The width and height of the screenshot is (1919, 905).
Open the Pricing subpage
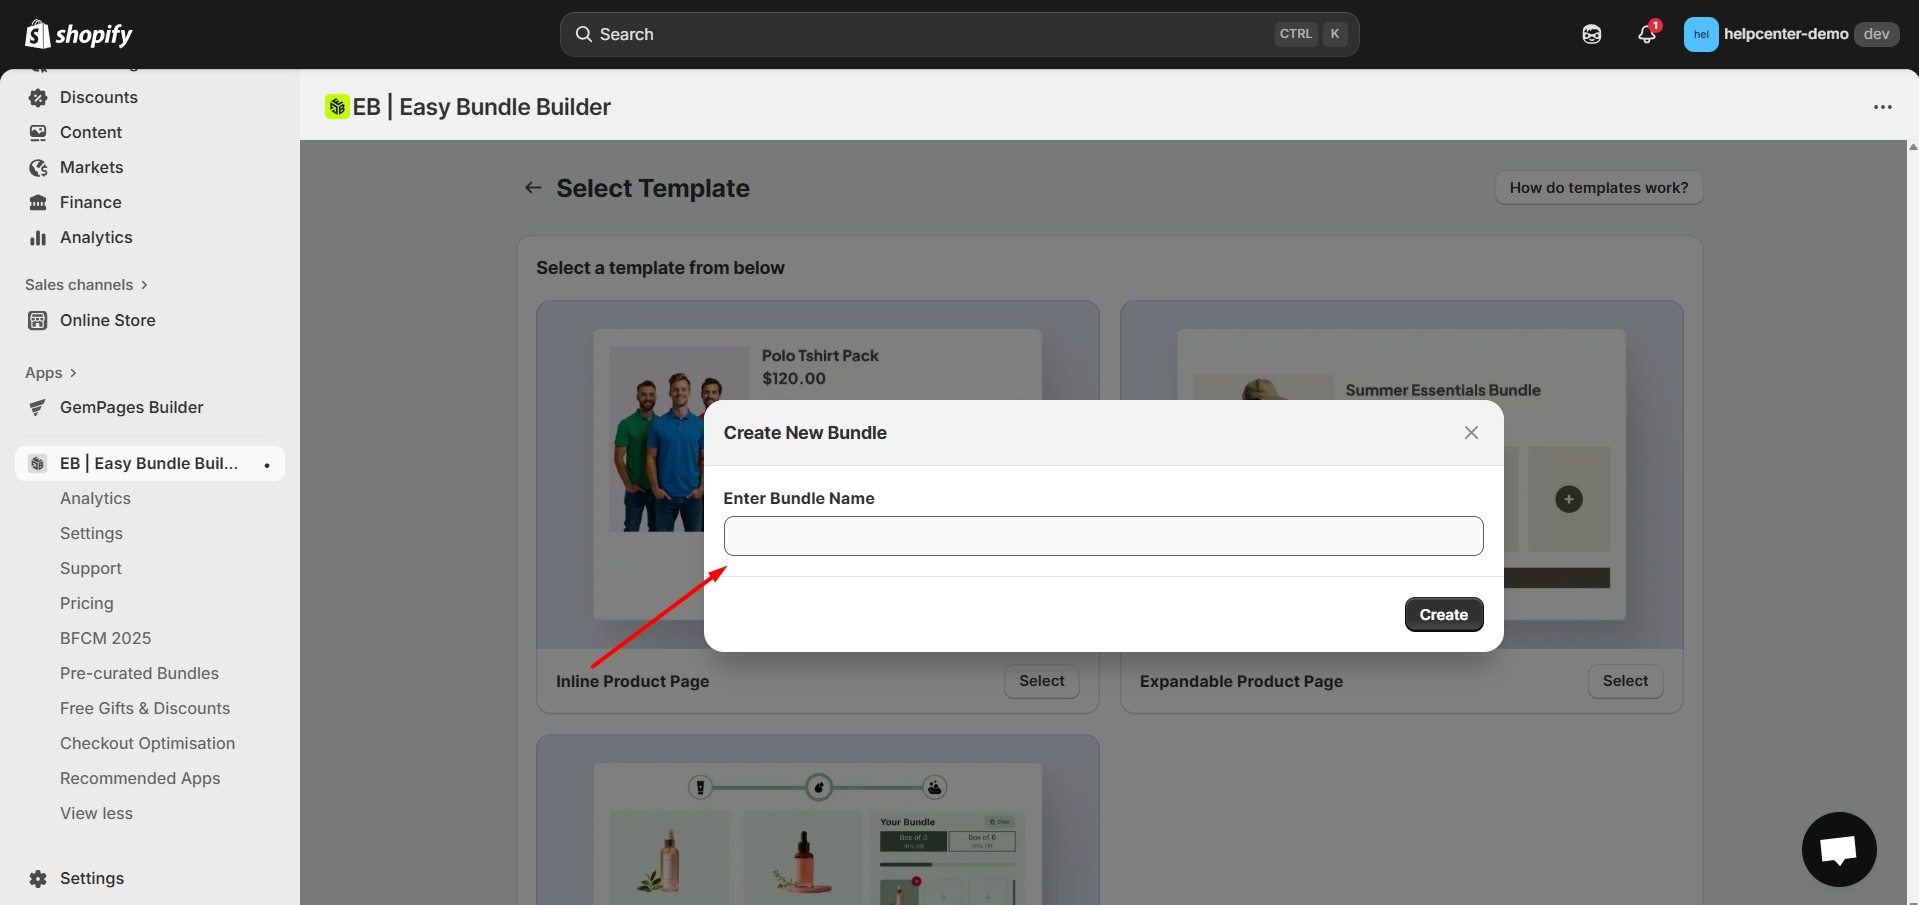pos(87,603)
